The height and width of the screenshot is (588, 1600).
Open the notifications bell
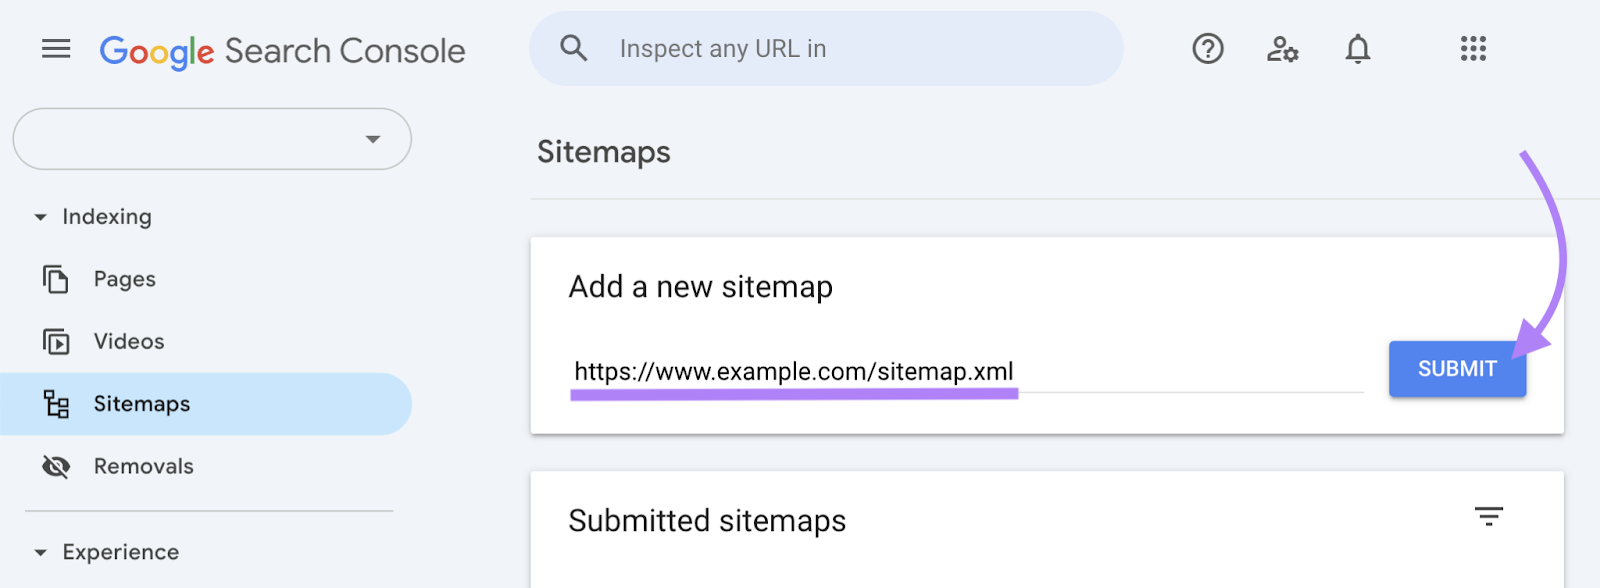pyautogui.click(x=1357, y=48)
